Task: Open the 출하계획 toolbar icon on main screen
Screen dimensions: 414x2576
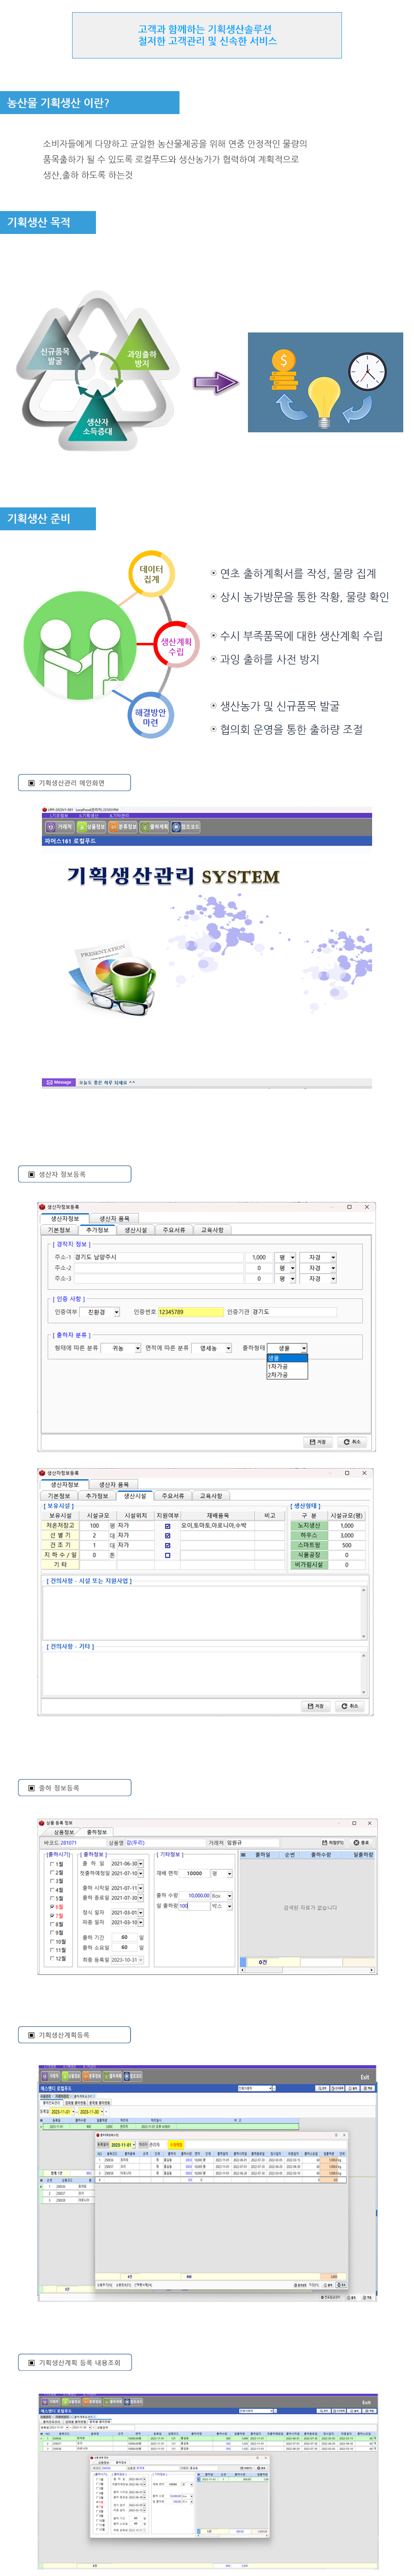Action: tap(155, 827)
